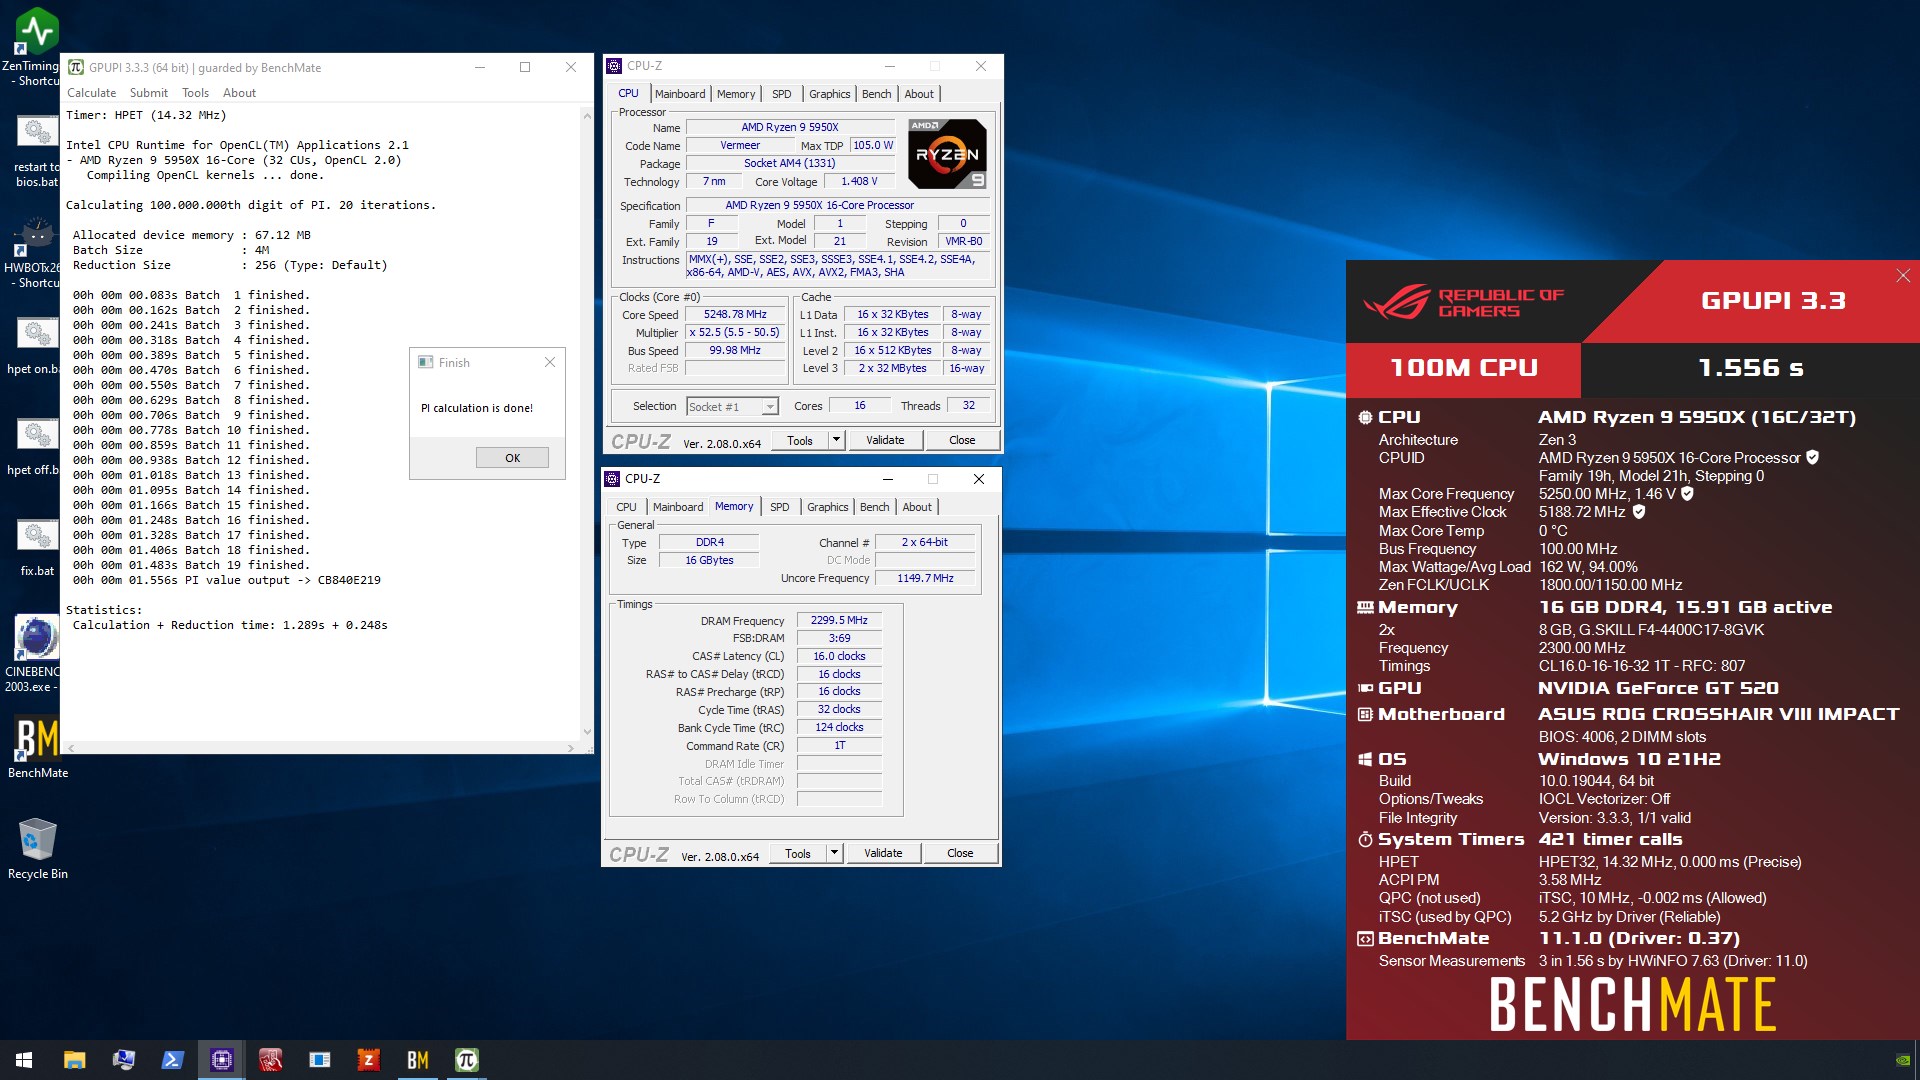Open About menu in GPUPI

click(x=239, y=93)
